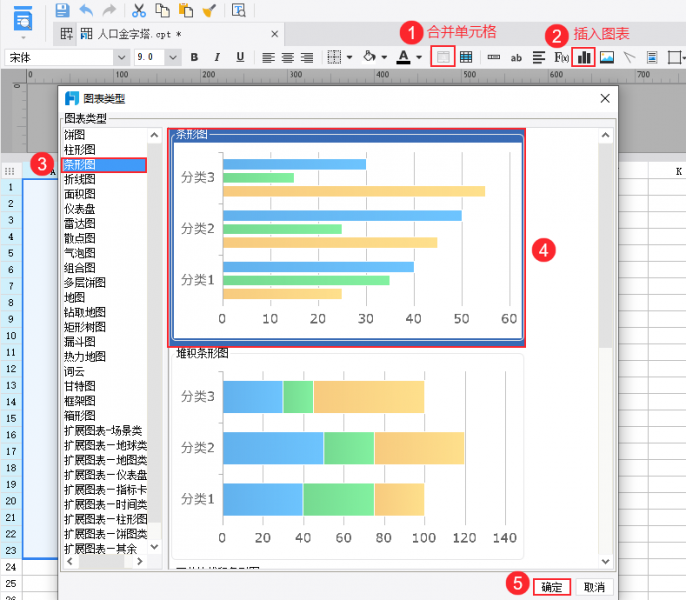Screen dimensions: 686x600
Task: Open the font size dropdown
Action: (x=173, y=57)
